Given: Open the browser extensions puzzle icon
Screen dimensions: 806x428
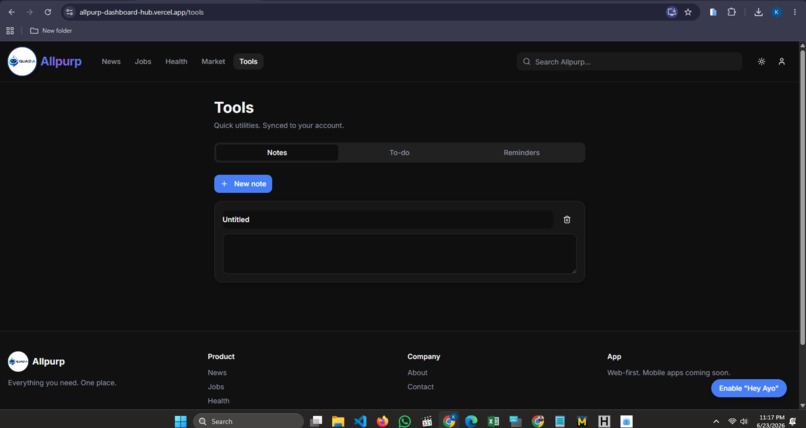Looking at the screenshot, I should pyautogui.click(x=731, y=12).
